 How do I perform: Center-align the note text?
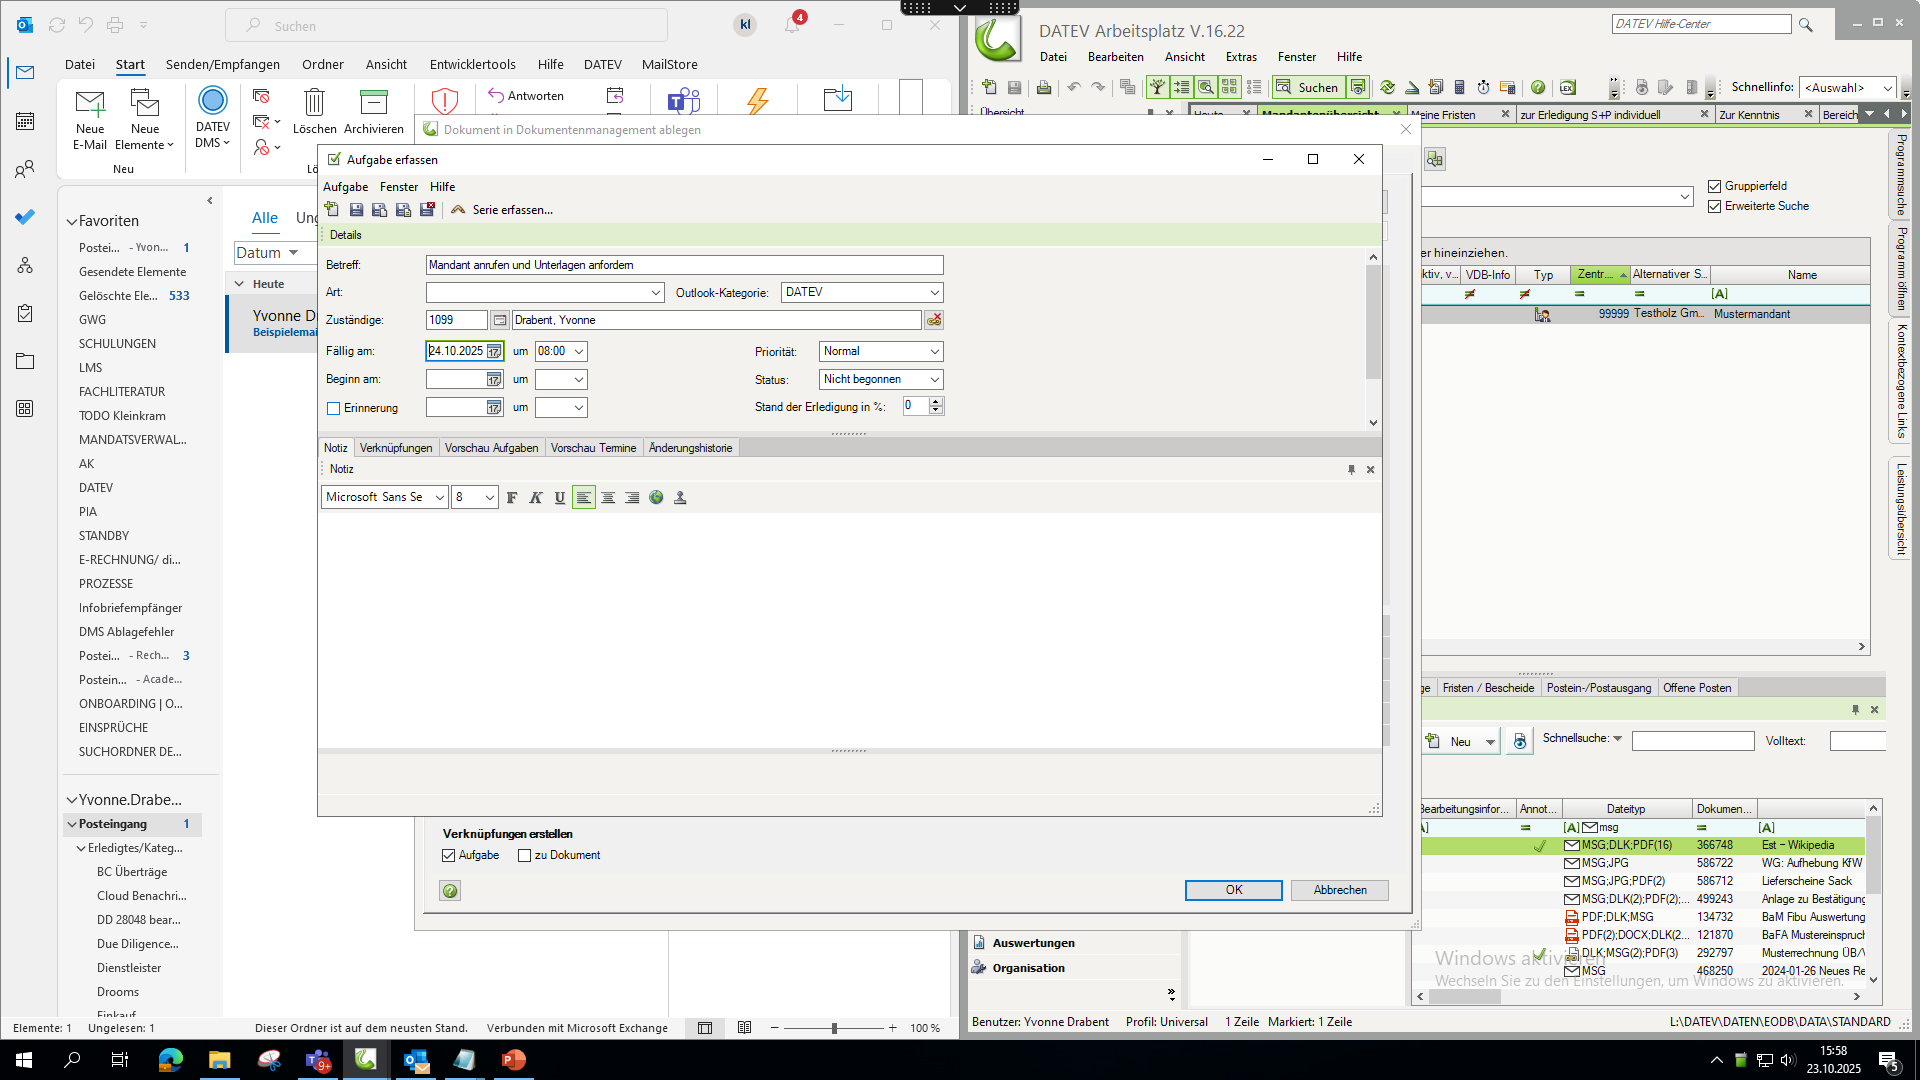point(608,498)
